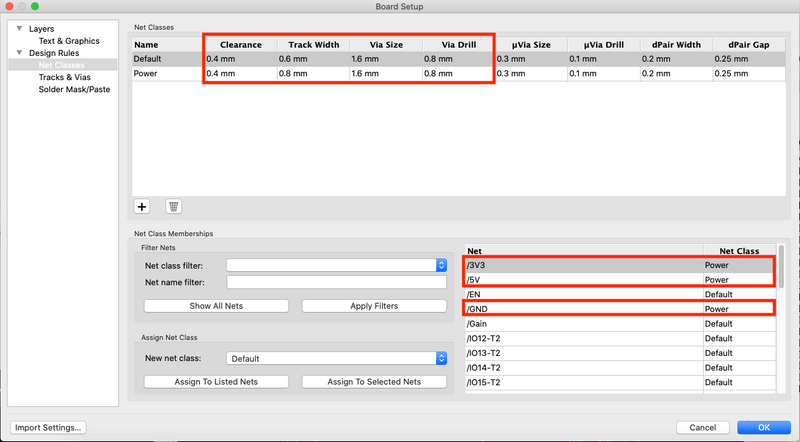Click the trash icon to delete net class
The width and height of the screenshot is (800, 442).
(x=173, y=206)
